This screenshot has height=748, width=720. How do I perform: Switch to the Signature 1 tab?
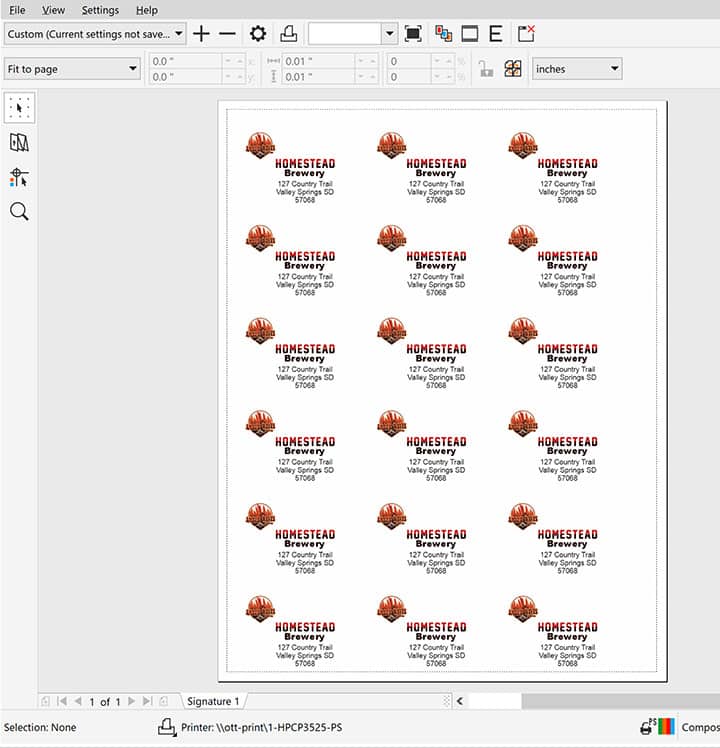(213, 701)
